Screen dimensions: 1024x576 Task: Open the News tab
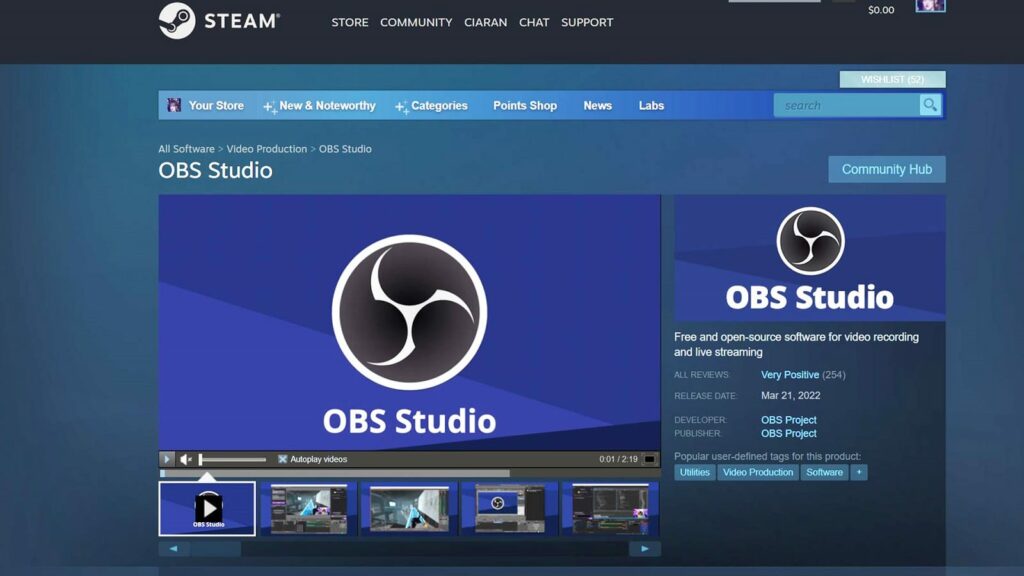(597, 105)
